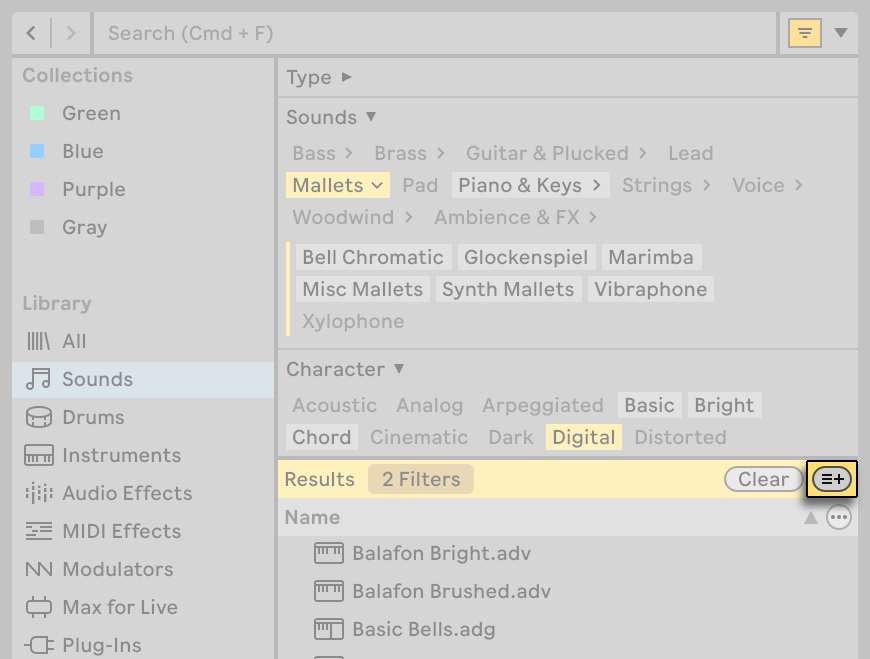Image resolution: width=870 pixels, height=659 pixels.
Task: Toggle the Glockenspiel tag
Action: [x=526, y=257]
